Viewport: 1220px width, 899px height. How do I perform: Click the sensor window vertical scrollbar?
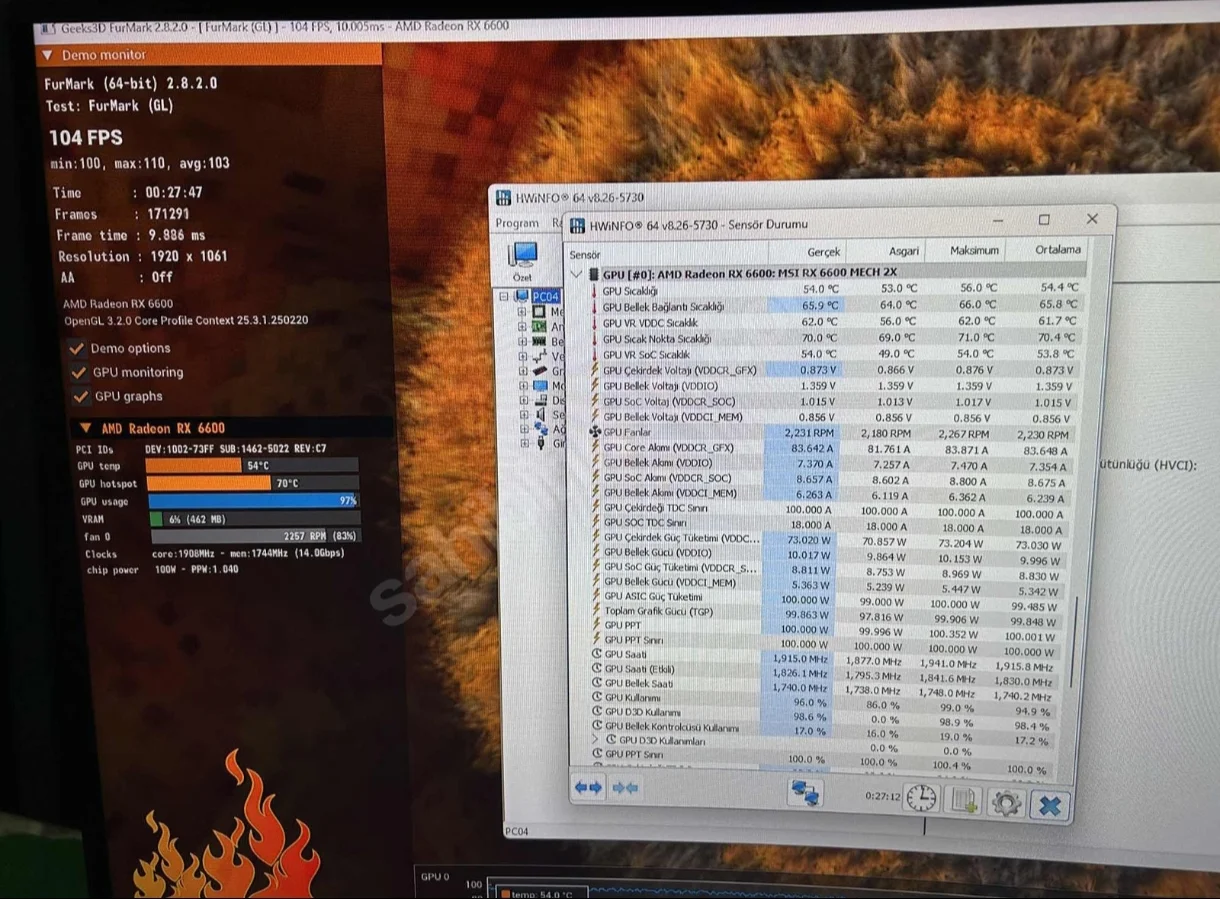coord(1076,640)
